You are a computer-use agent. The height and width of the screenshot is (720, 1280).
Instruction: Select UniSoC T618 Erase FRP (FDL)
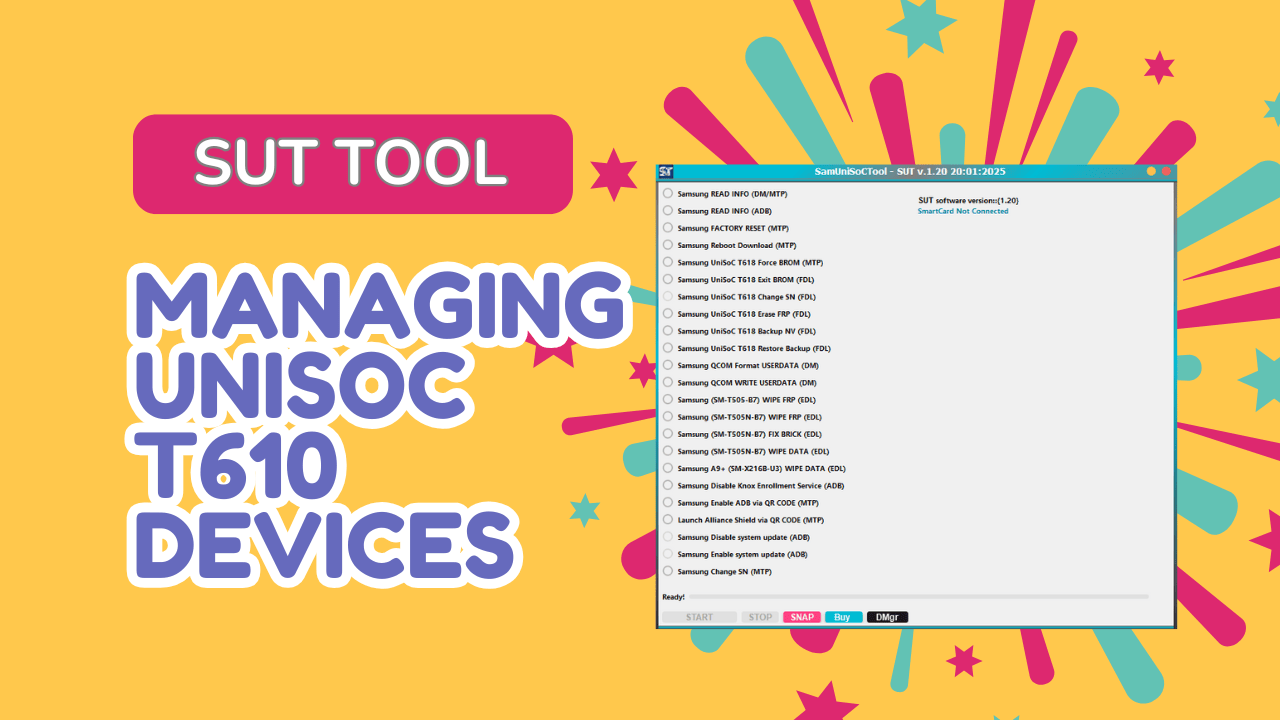tap(668, 314)
